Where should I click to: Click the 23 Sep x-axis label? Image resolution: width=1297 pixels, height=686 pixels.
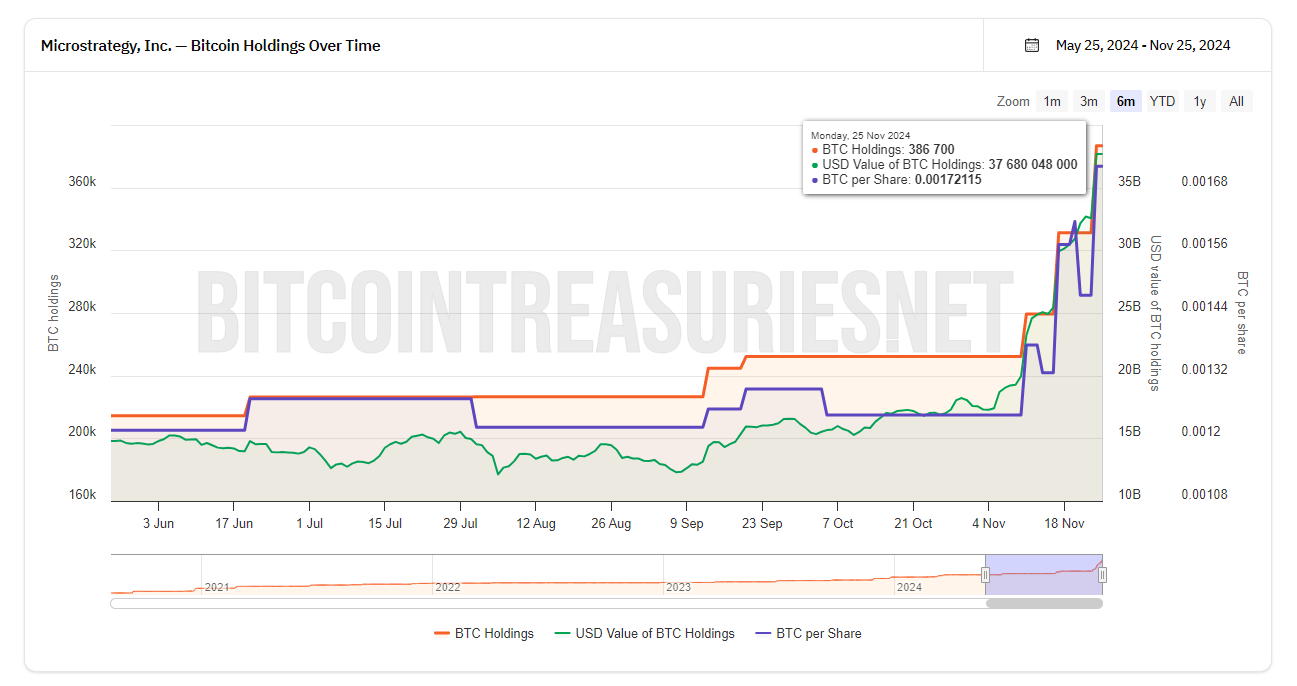click(x=762, y=523)
